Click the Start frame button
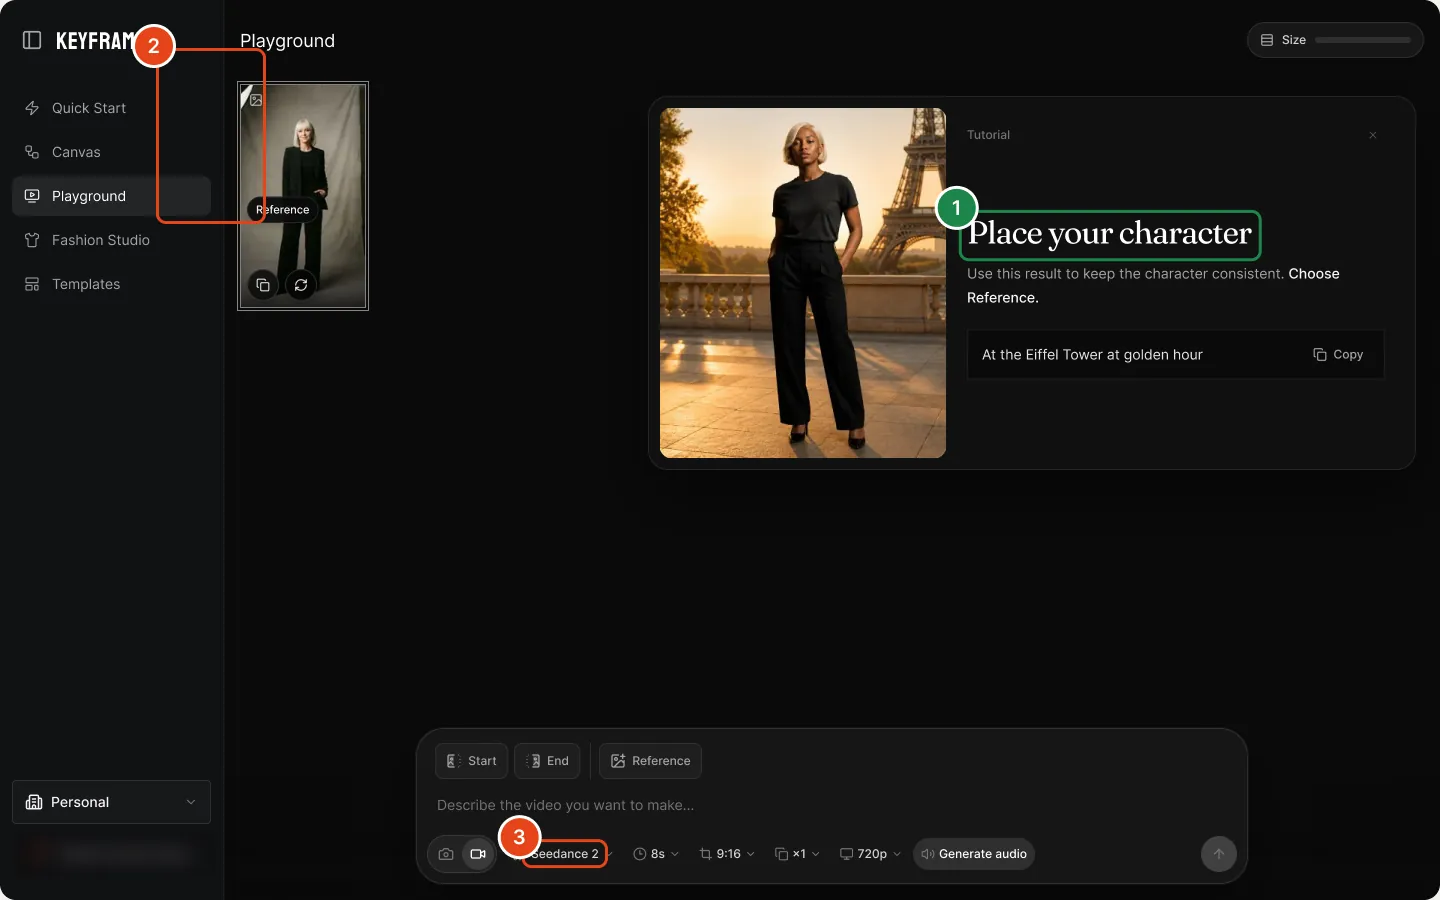This screenshot has width=1440, height=900. [x=472, y=761]
